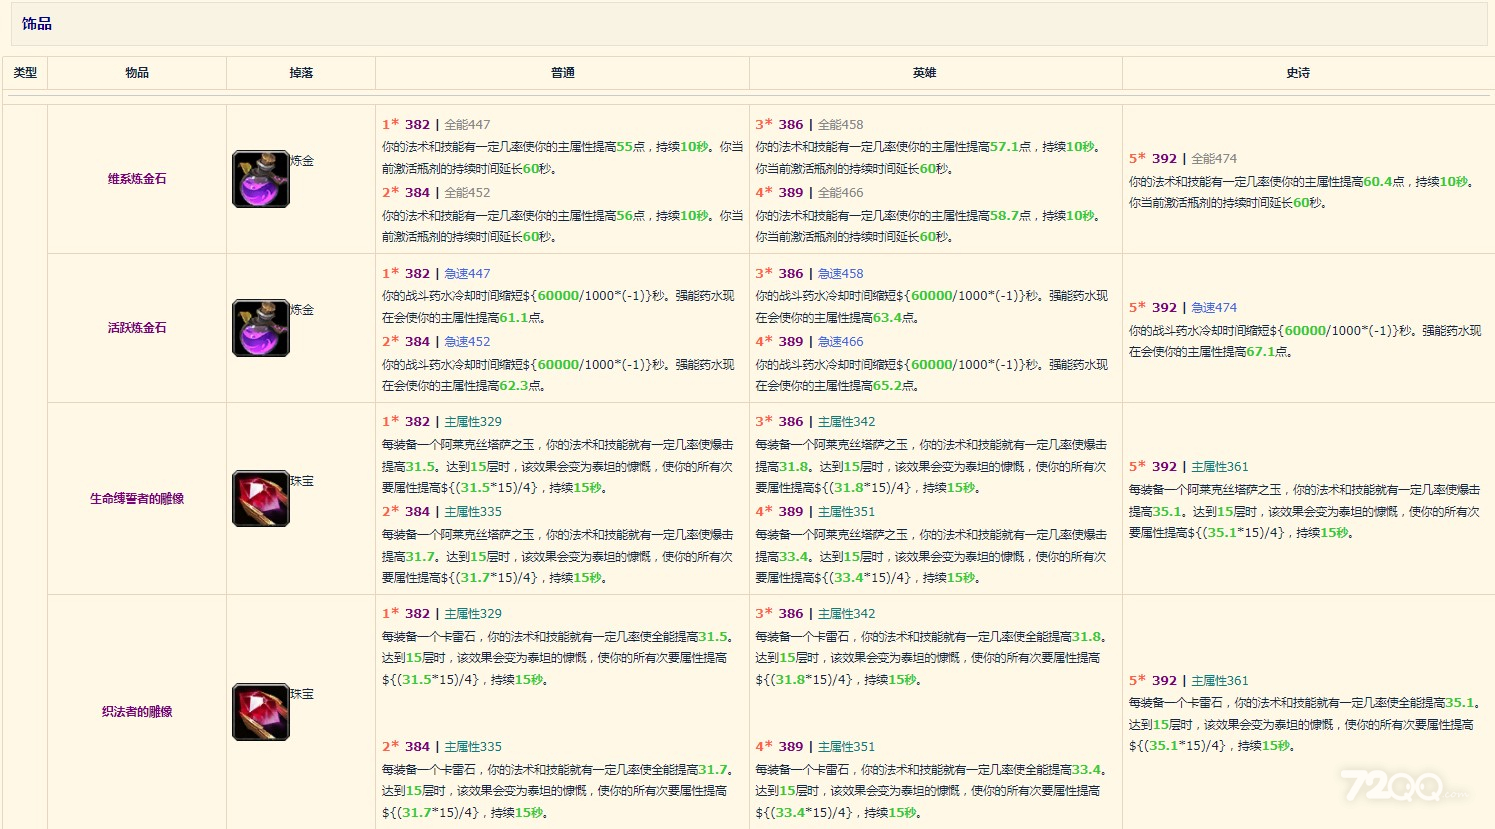Click 主属性361 link in 织法者的雕像 史诗 cell
Viewport: 1495px width, 829px height.
coord(1220,681)
